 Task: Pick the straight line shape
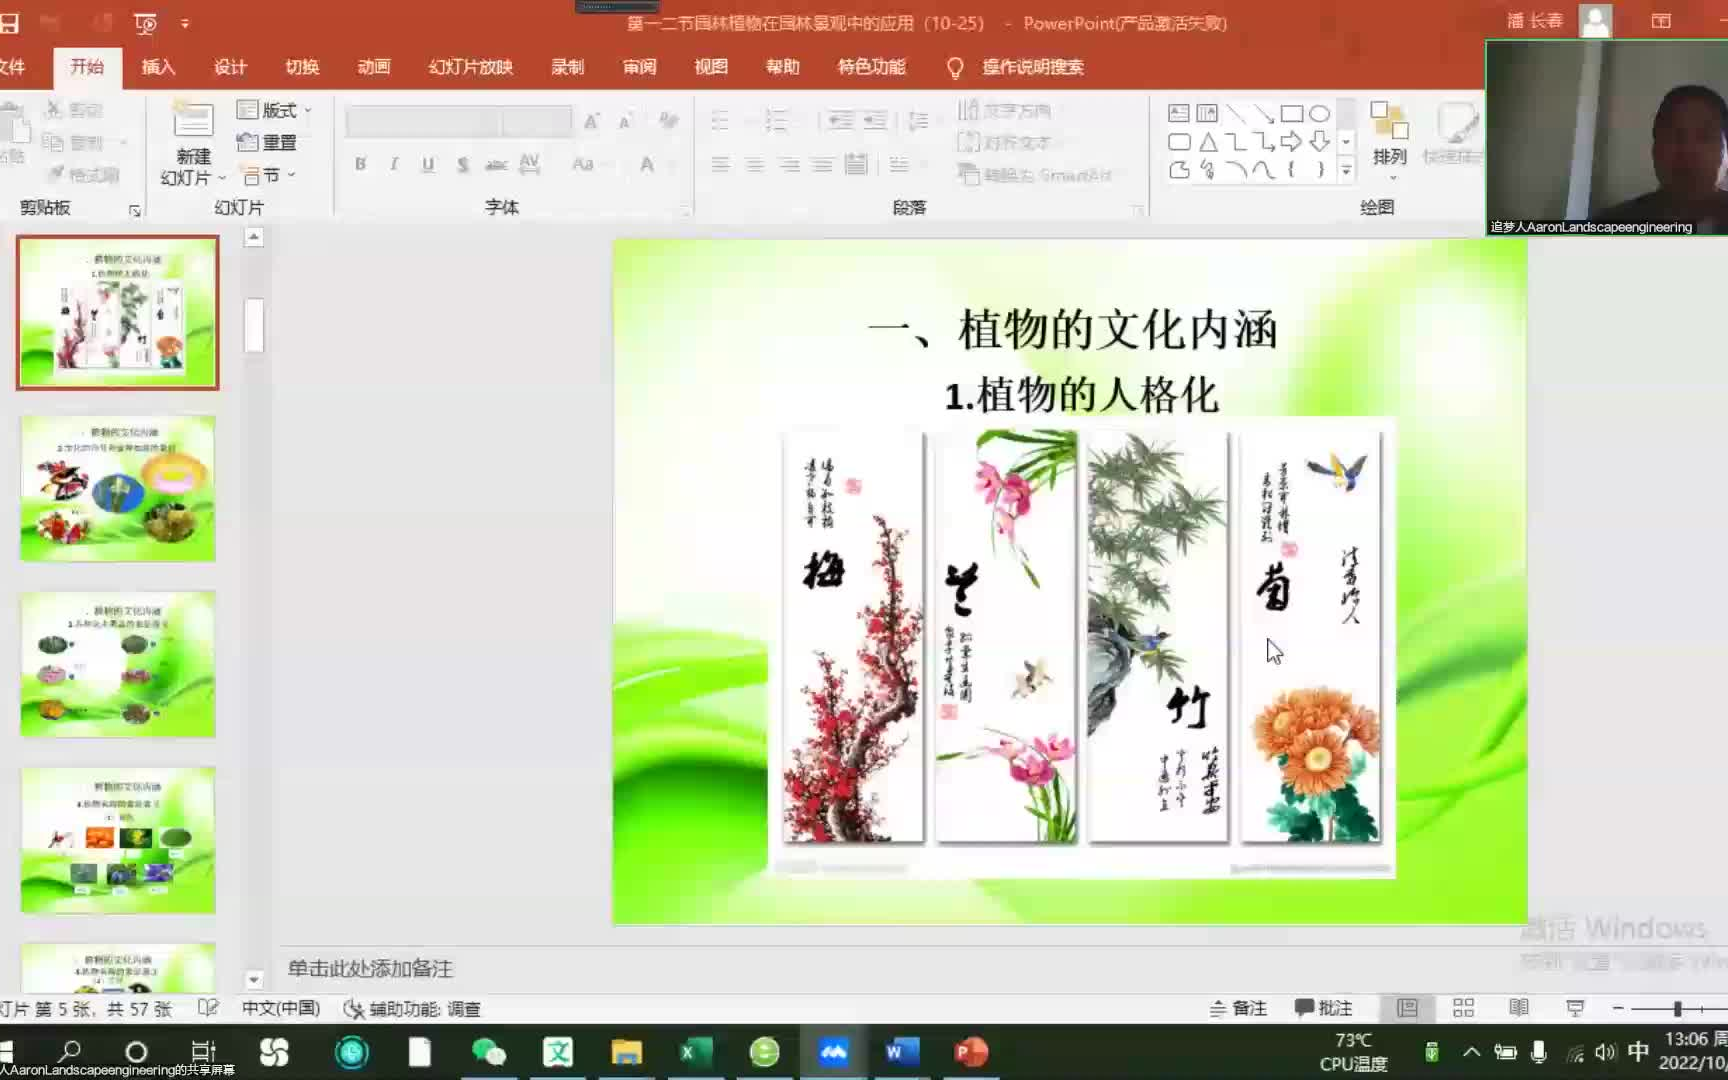coord(1236,114)
